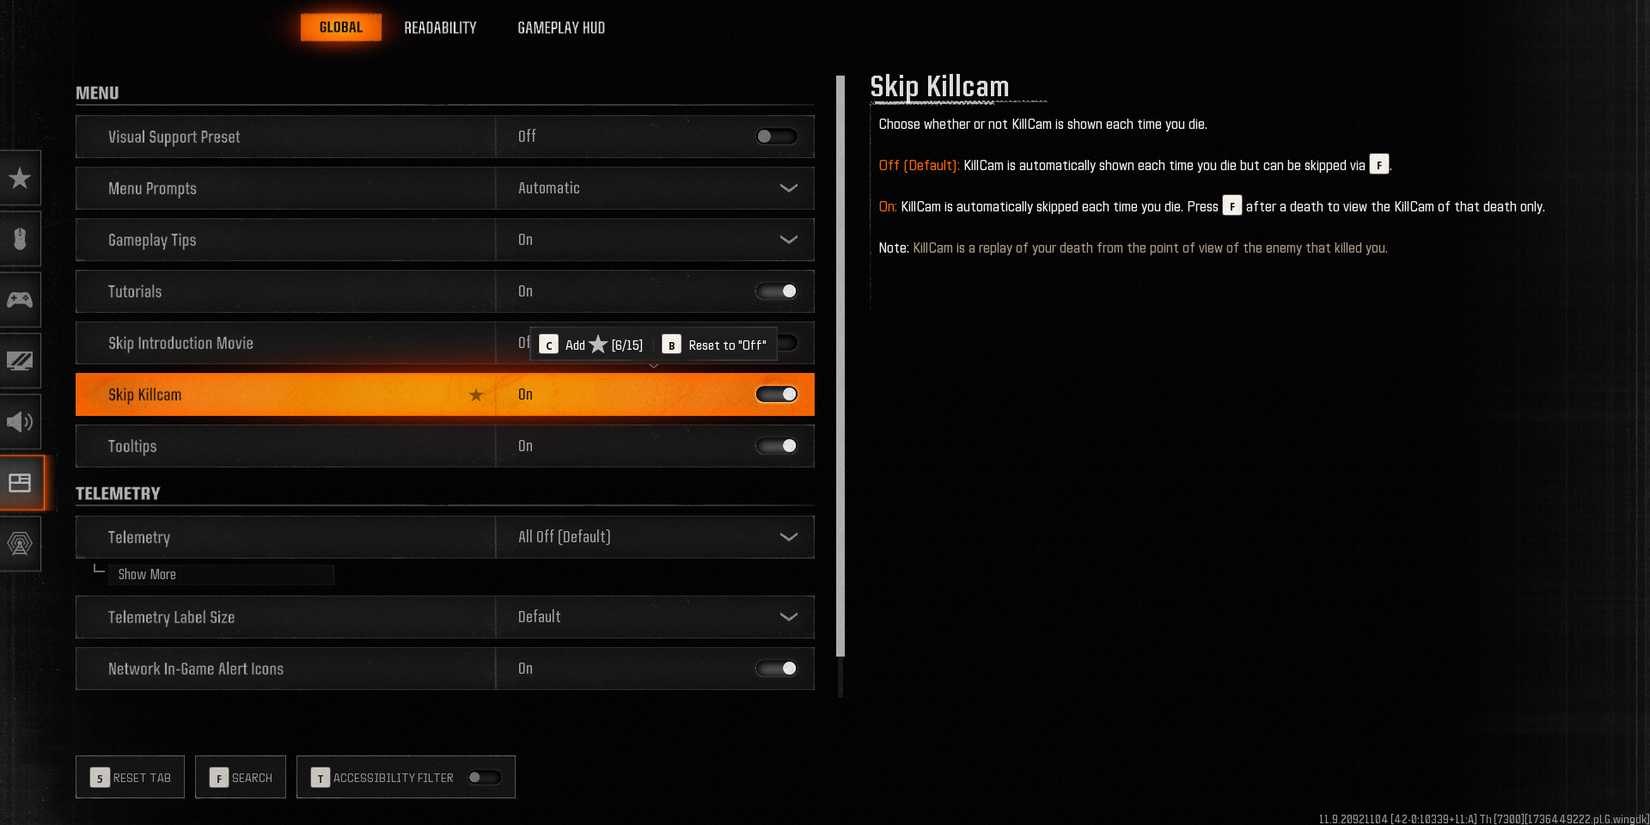Image resolution: width=1650 pixels, height=825 pixels.
Task: Open Account & Network sidebar icon
Action: 20,544
